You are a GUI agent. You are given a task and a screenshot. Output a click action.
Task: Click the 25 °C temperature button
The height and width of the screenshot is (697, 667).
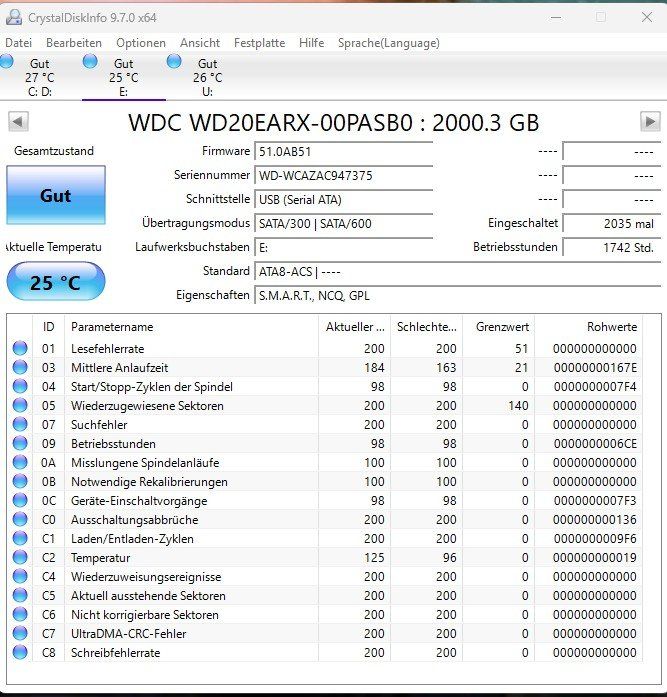click(56, 282)
